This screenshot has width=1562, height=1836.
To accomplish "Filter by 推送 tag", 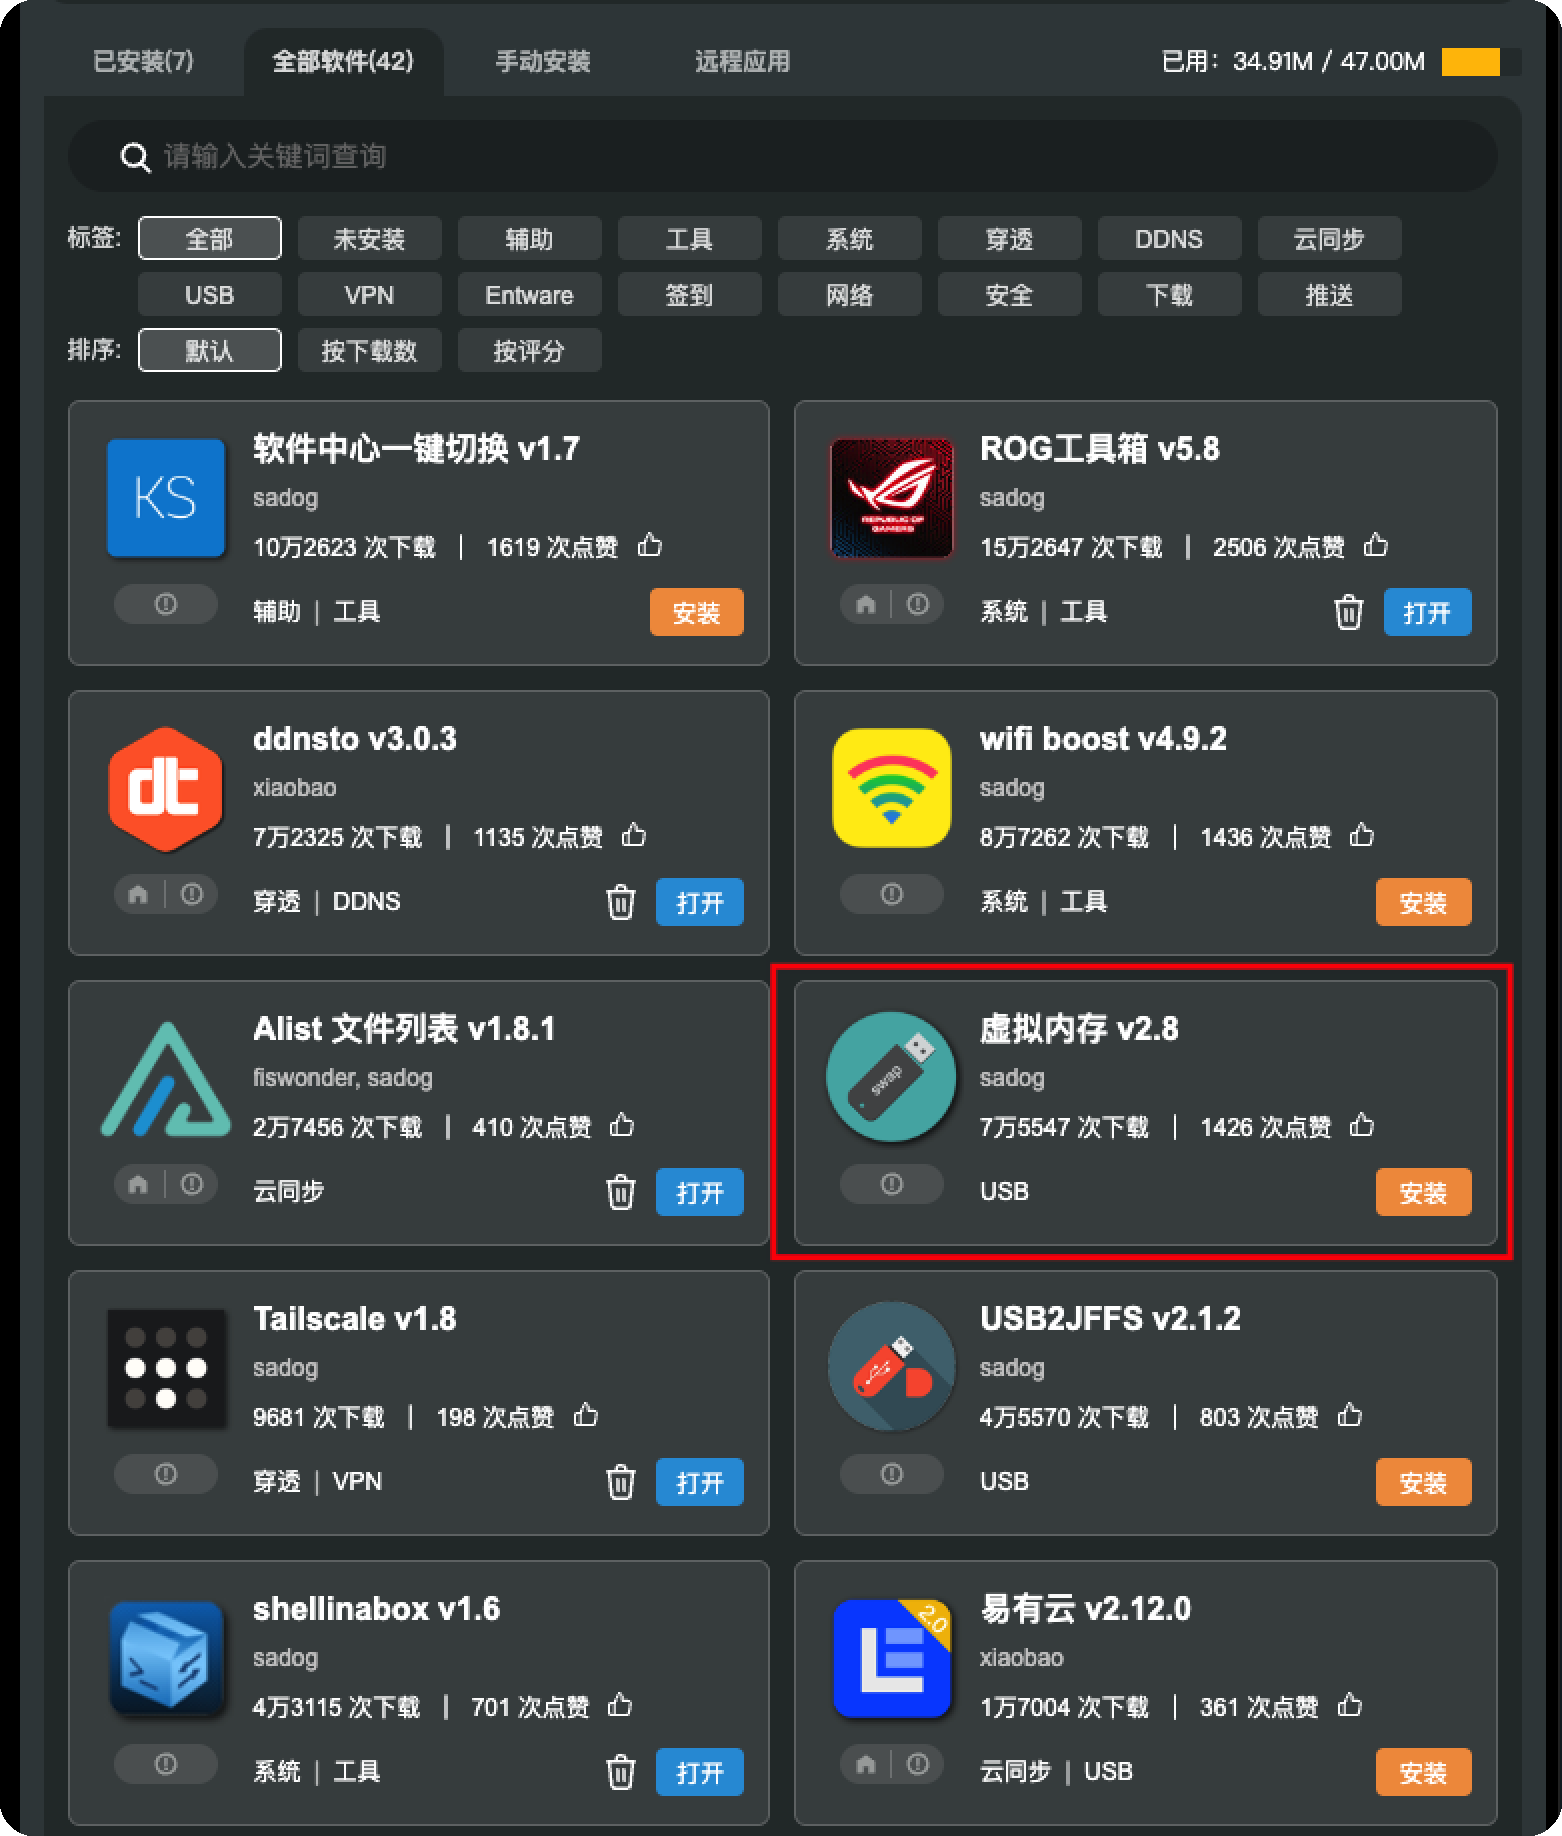I will 1330,295.
